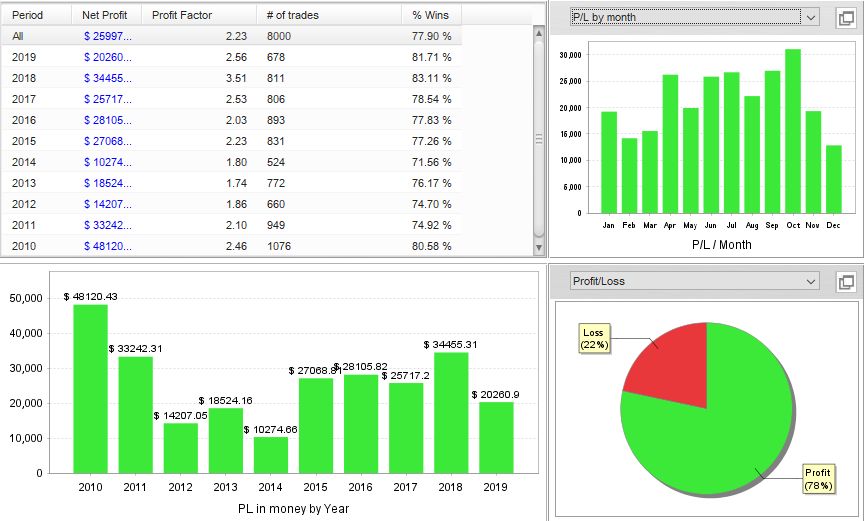Click the Profit (78%) pie label
Image resolution: width=865 pixels, height=521 pixels.
pyautogui.click(x=818, y=479)
